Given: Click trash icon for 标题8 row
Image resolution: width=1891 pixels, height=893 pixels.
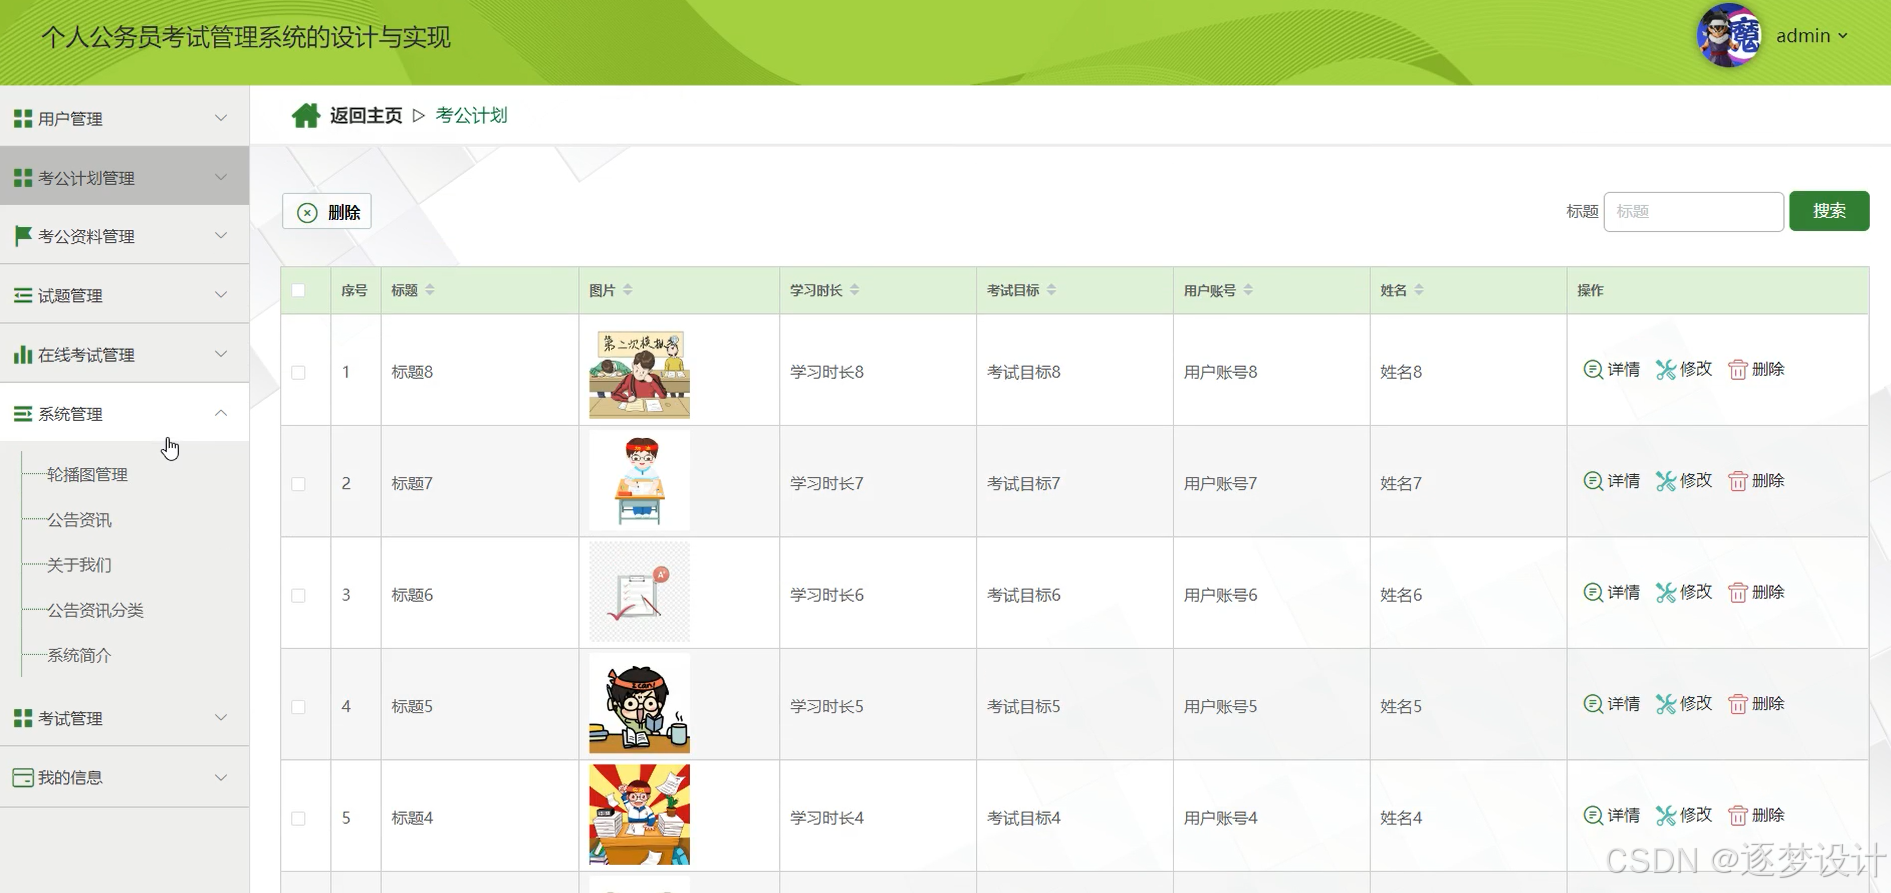Looking at the screenshot, I should pos(1738,370).
